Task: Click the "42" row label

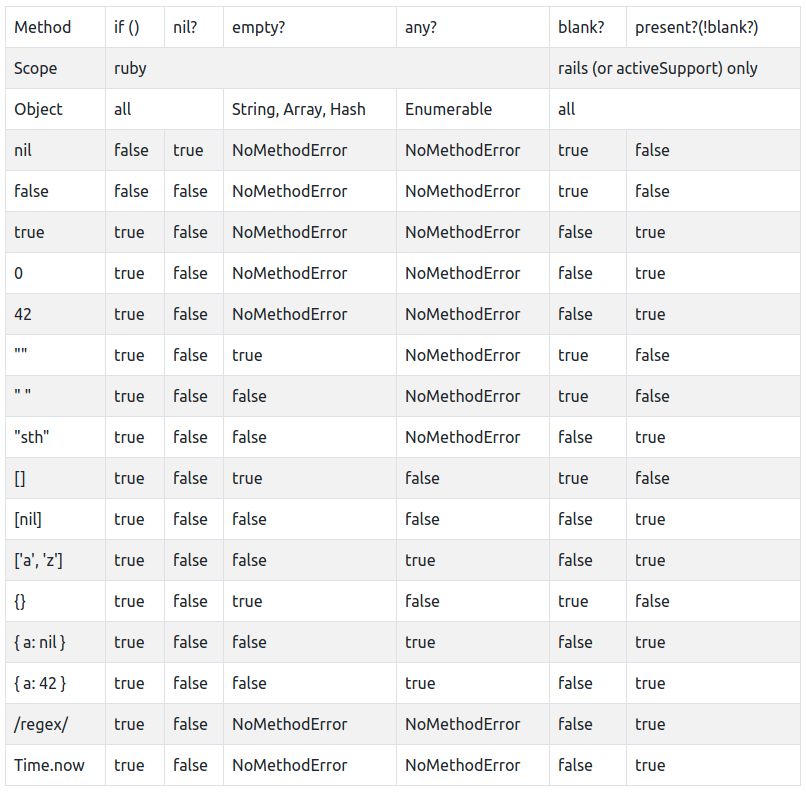Action: point(23,314)
